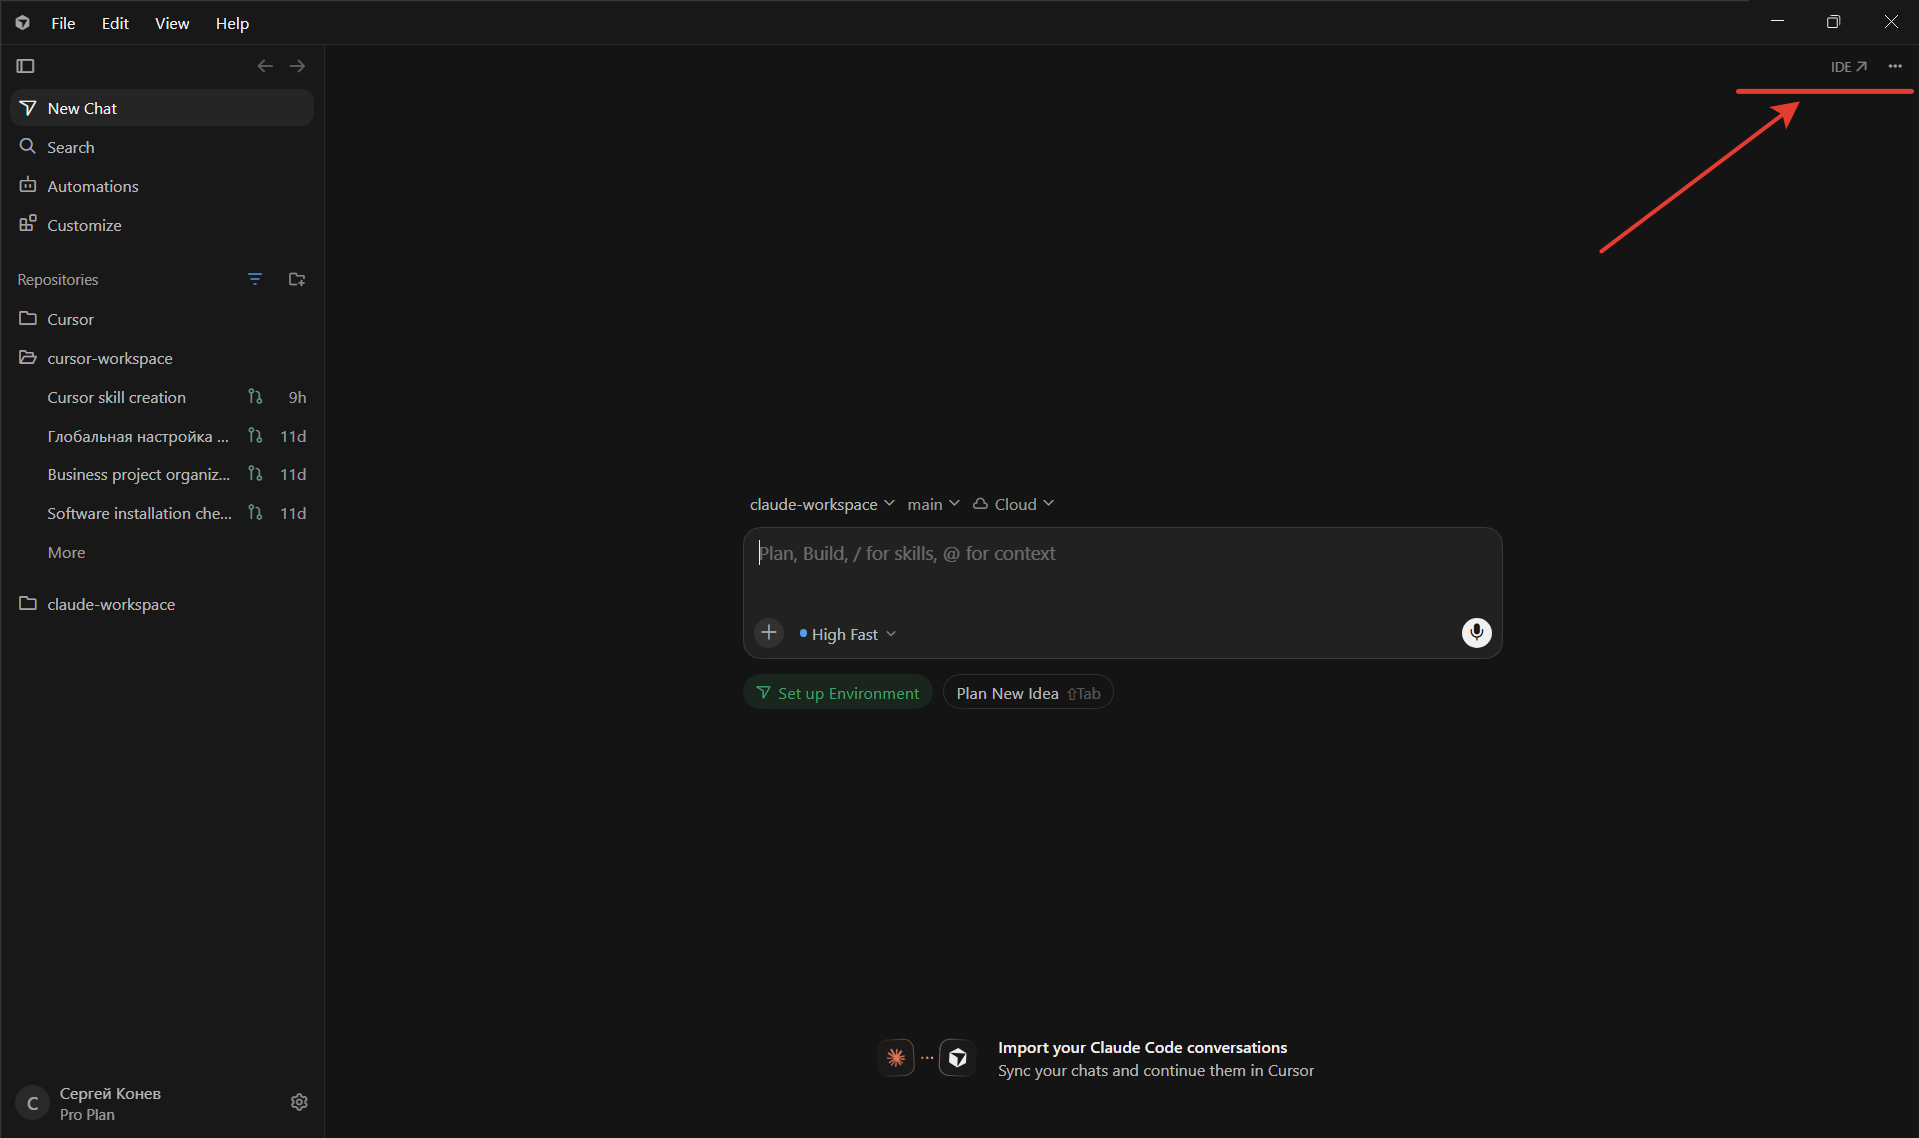The width and height of the screenshot is (1919, 1138).
Task: Open the View menu
Action: pyautogui.click(x=172, y=23)
